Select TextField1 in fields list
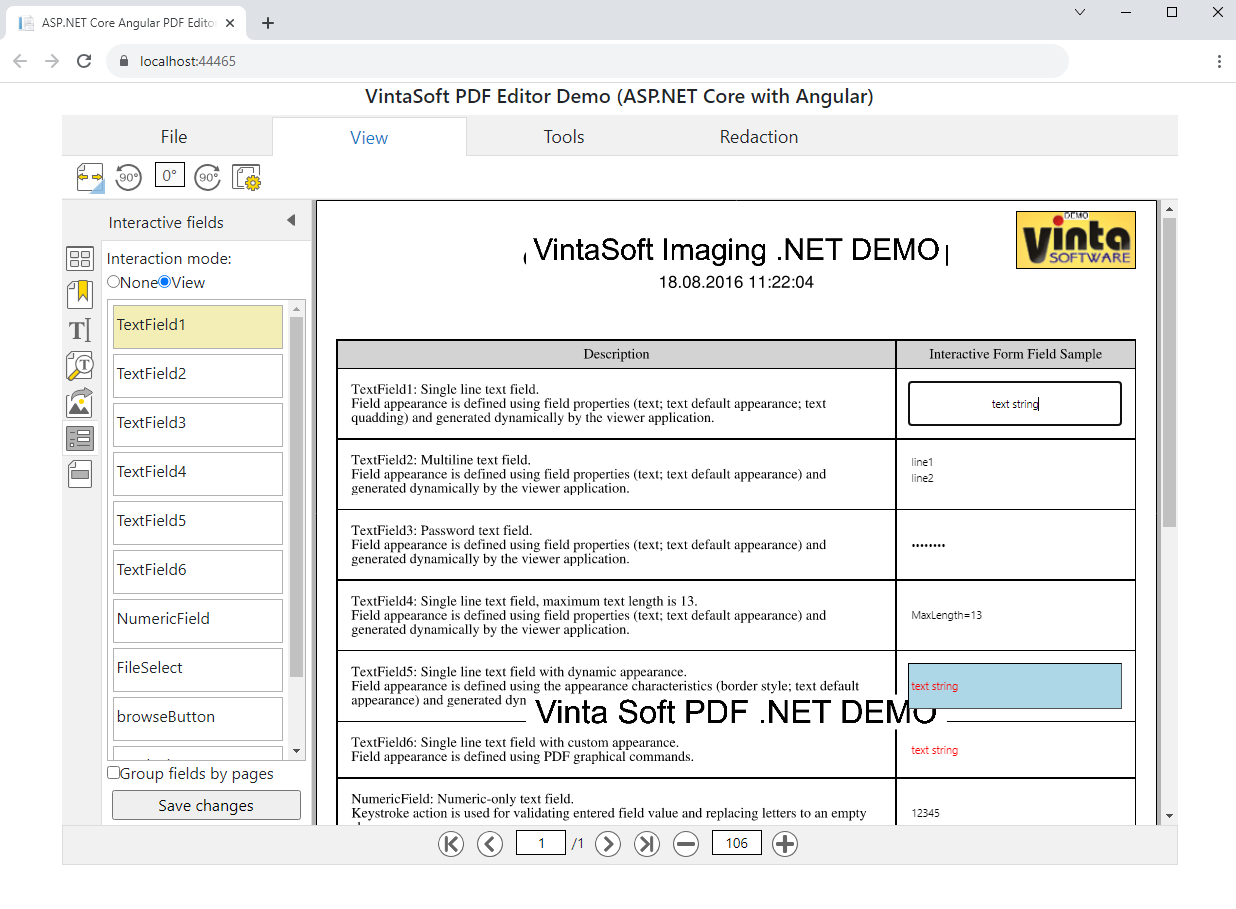 (198, 327)
